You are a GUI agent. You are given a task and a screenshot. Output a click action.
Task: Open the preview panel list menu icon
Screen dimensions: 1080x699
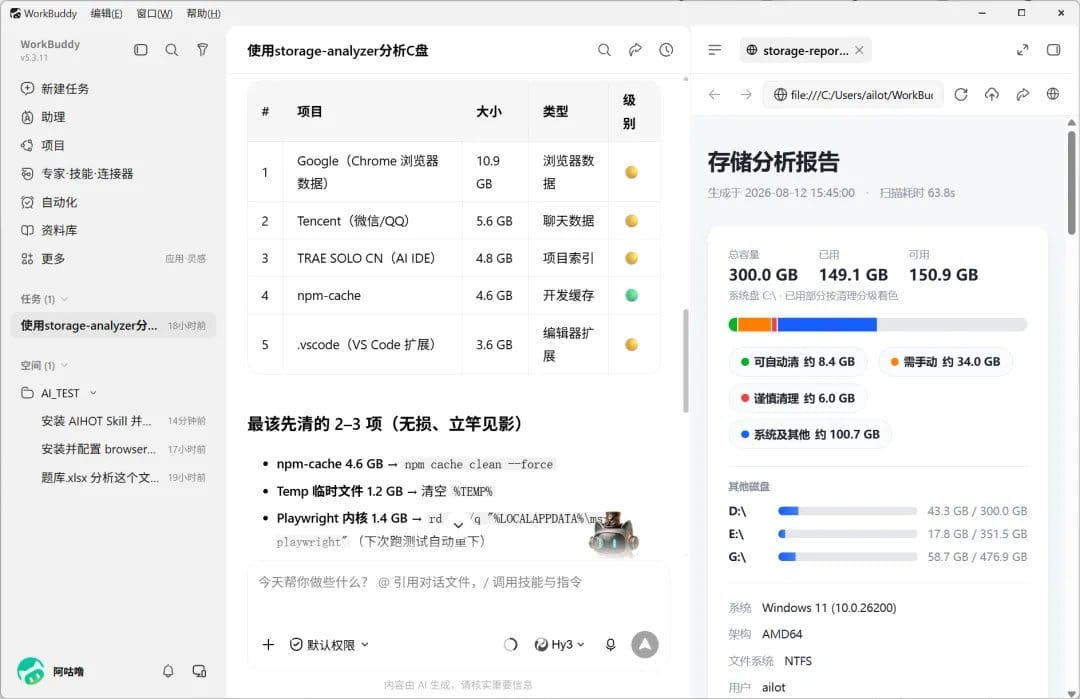pyautogui.click(x=715, y=50)
